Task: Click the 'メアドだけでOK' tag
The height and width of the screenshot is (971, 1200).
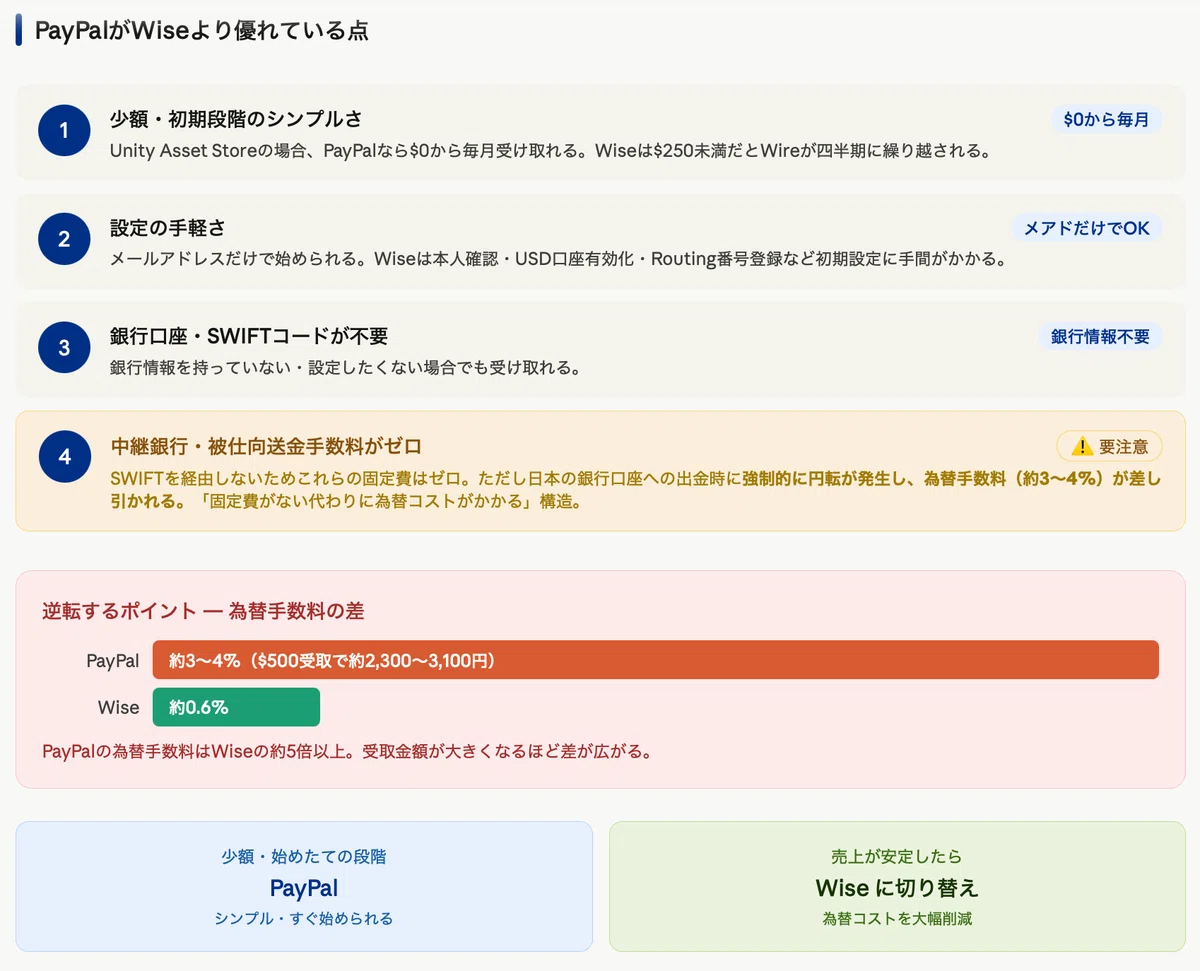Action: (x=1087, y=228)
